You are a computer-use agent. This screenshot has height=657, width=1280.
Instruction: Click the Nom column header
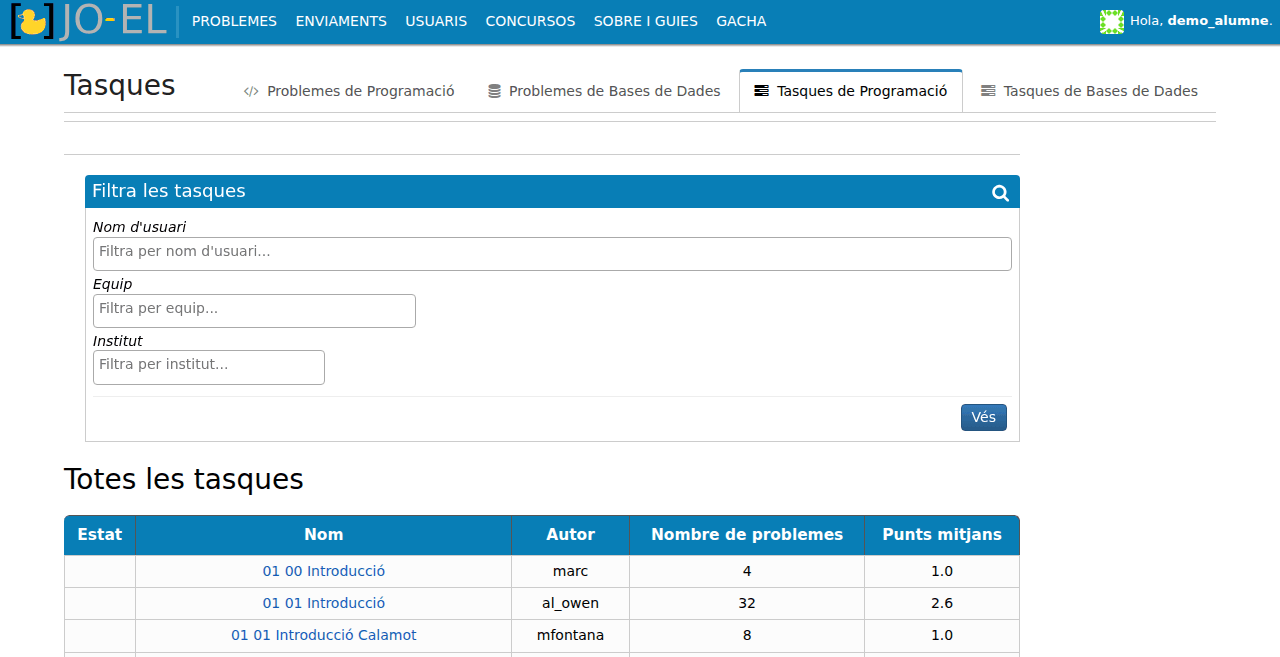(324, 535)
